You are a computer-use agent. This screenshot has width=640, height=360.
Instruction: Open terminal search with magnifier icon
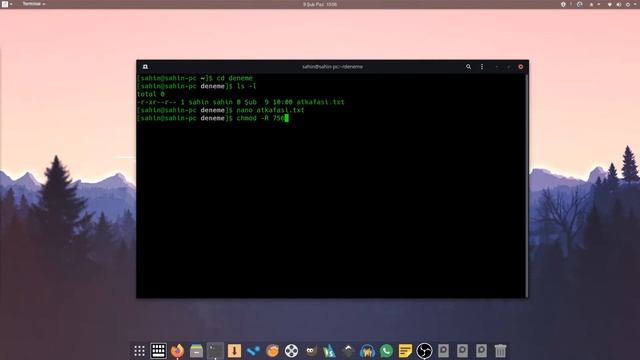click(x=469, y=67)
